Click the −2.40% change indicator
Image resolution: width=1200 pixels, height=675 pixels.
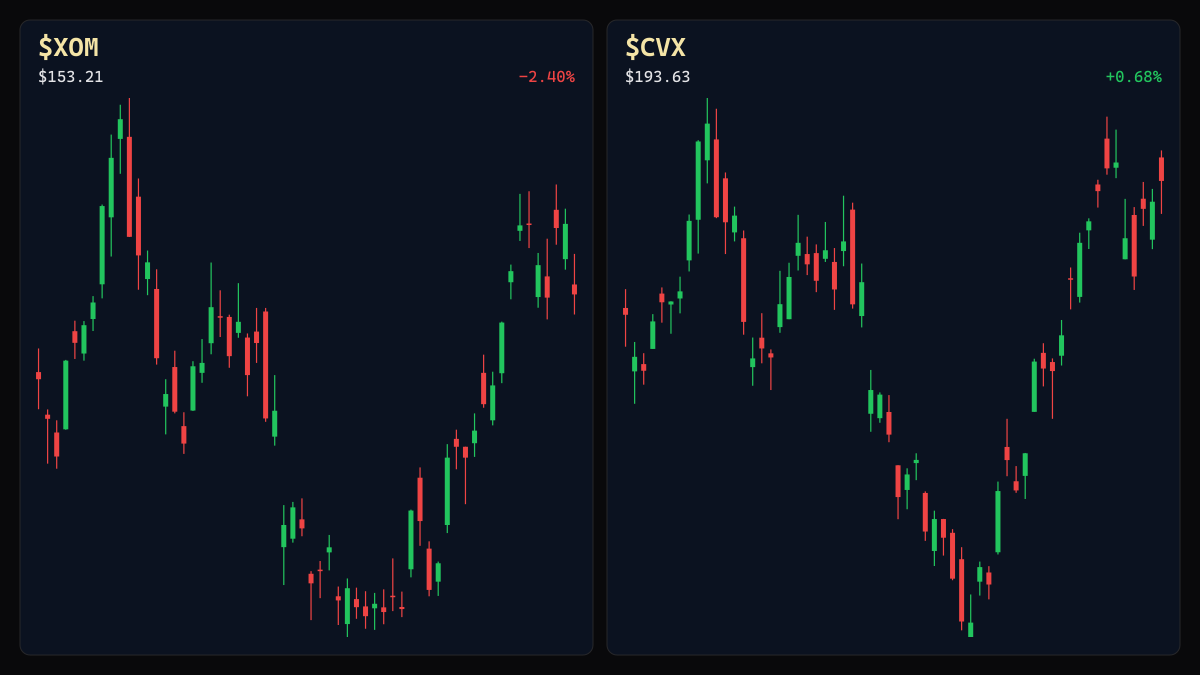click(x=546, y=77)
